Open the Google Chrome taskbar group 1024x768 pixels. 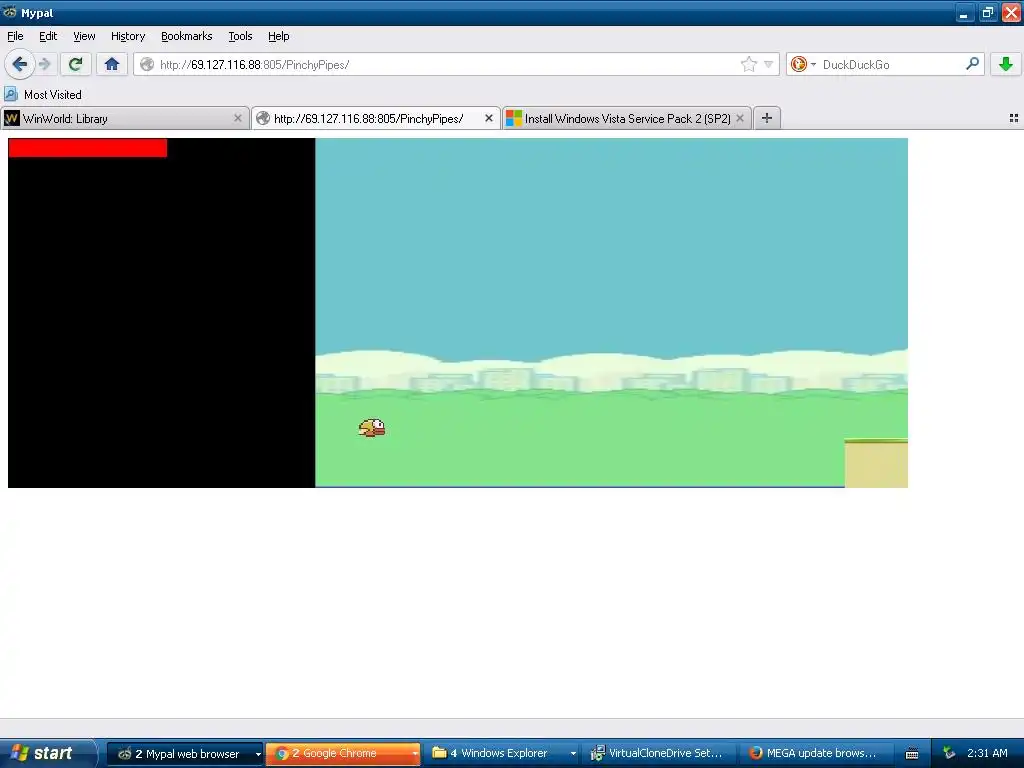tap(343, 754)
